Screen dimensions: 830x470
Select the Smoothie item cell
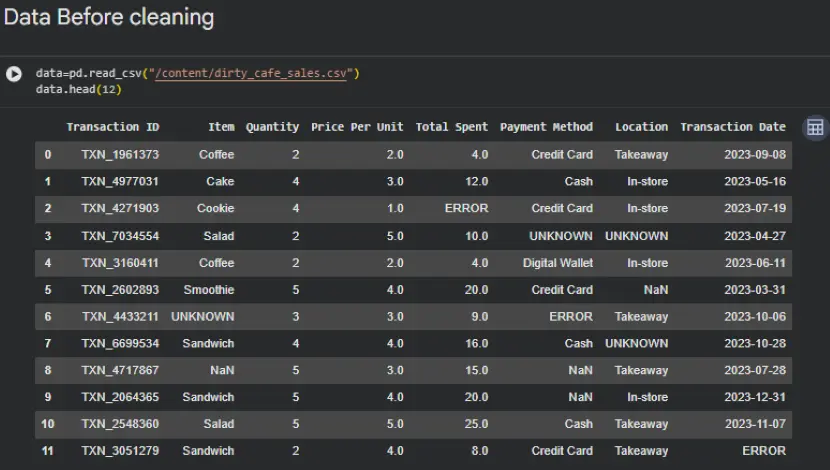pyautogui.click(x=208, y=290)
